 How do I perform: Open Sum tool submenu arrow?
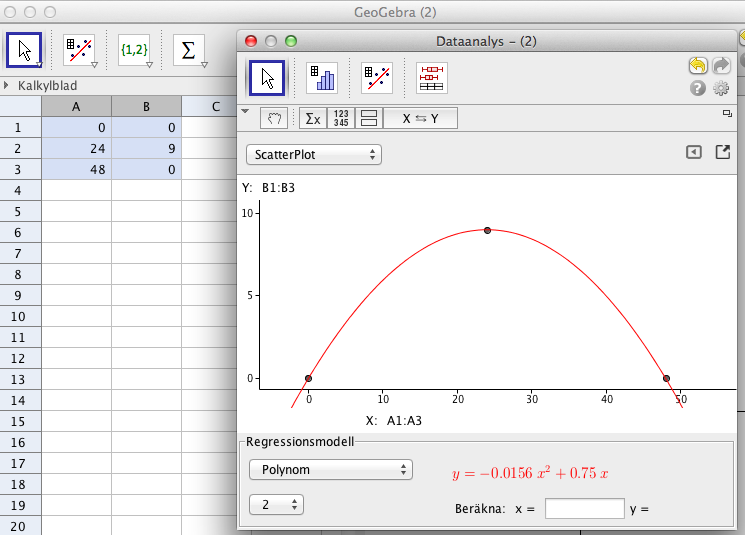pyautogui.click(x=204, y=65)
